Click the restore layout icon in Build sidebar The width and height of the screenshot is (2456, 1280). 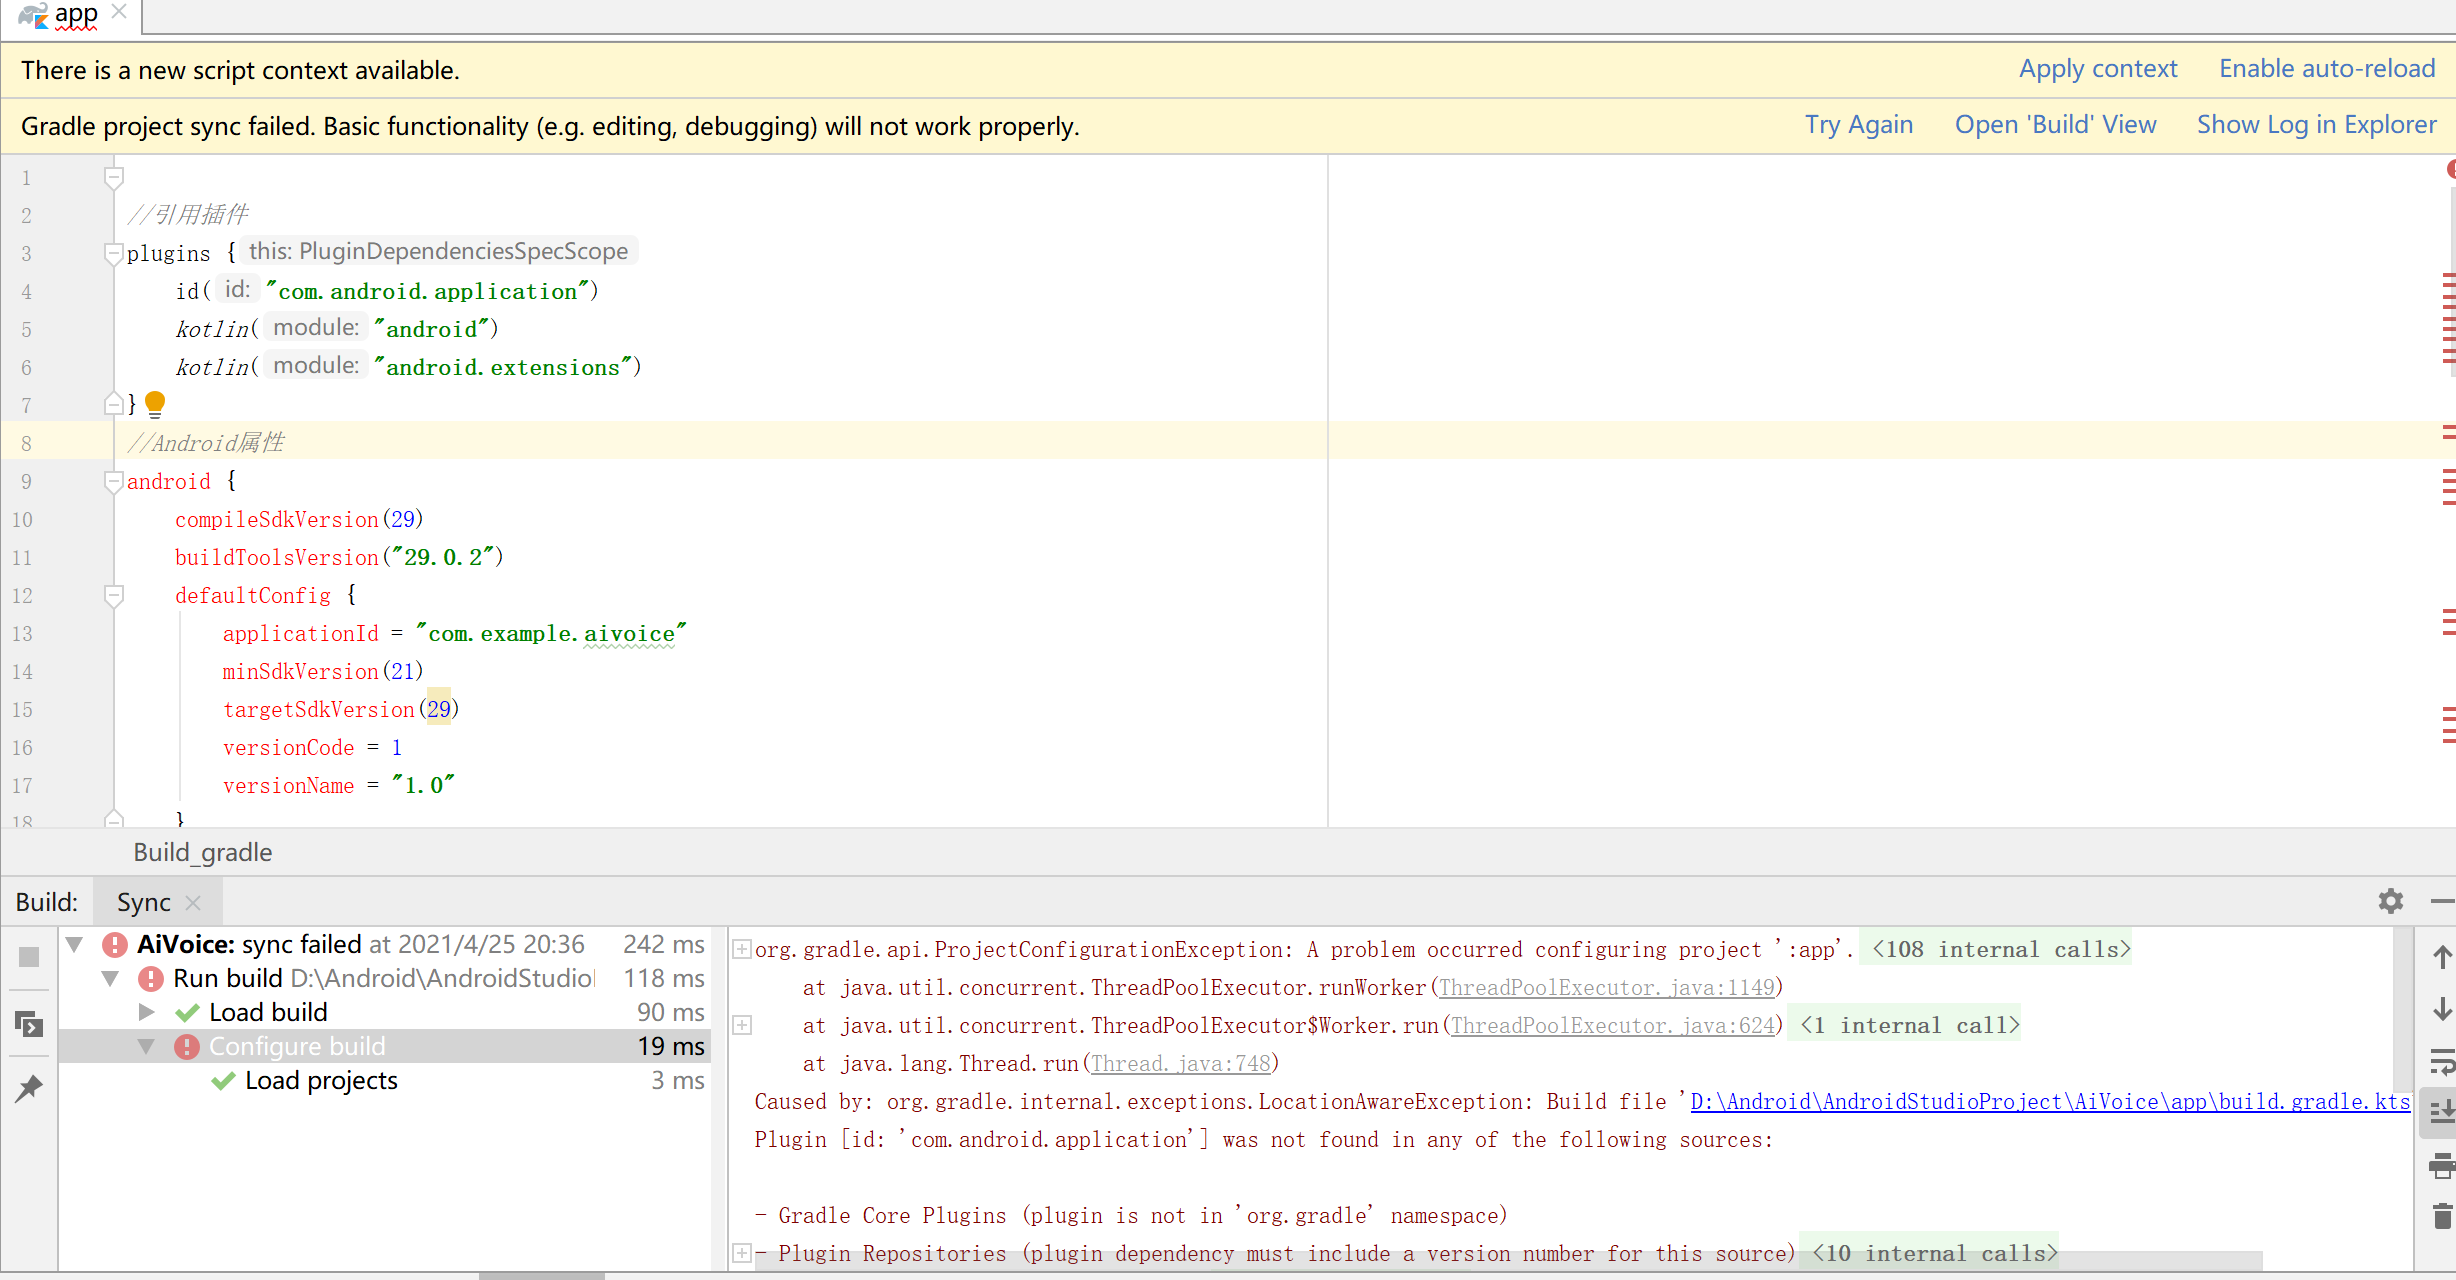pyautogui.click(x=29, y=1023)
